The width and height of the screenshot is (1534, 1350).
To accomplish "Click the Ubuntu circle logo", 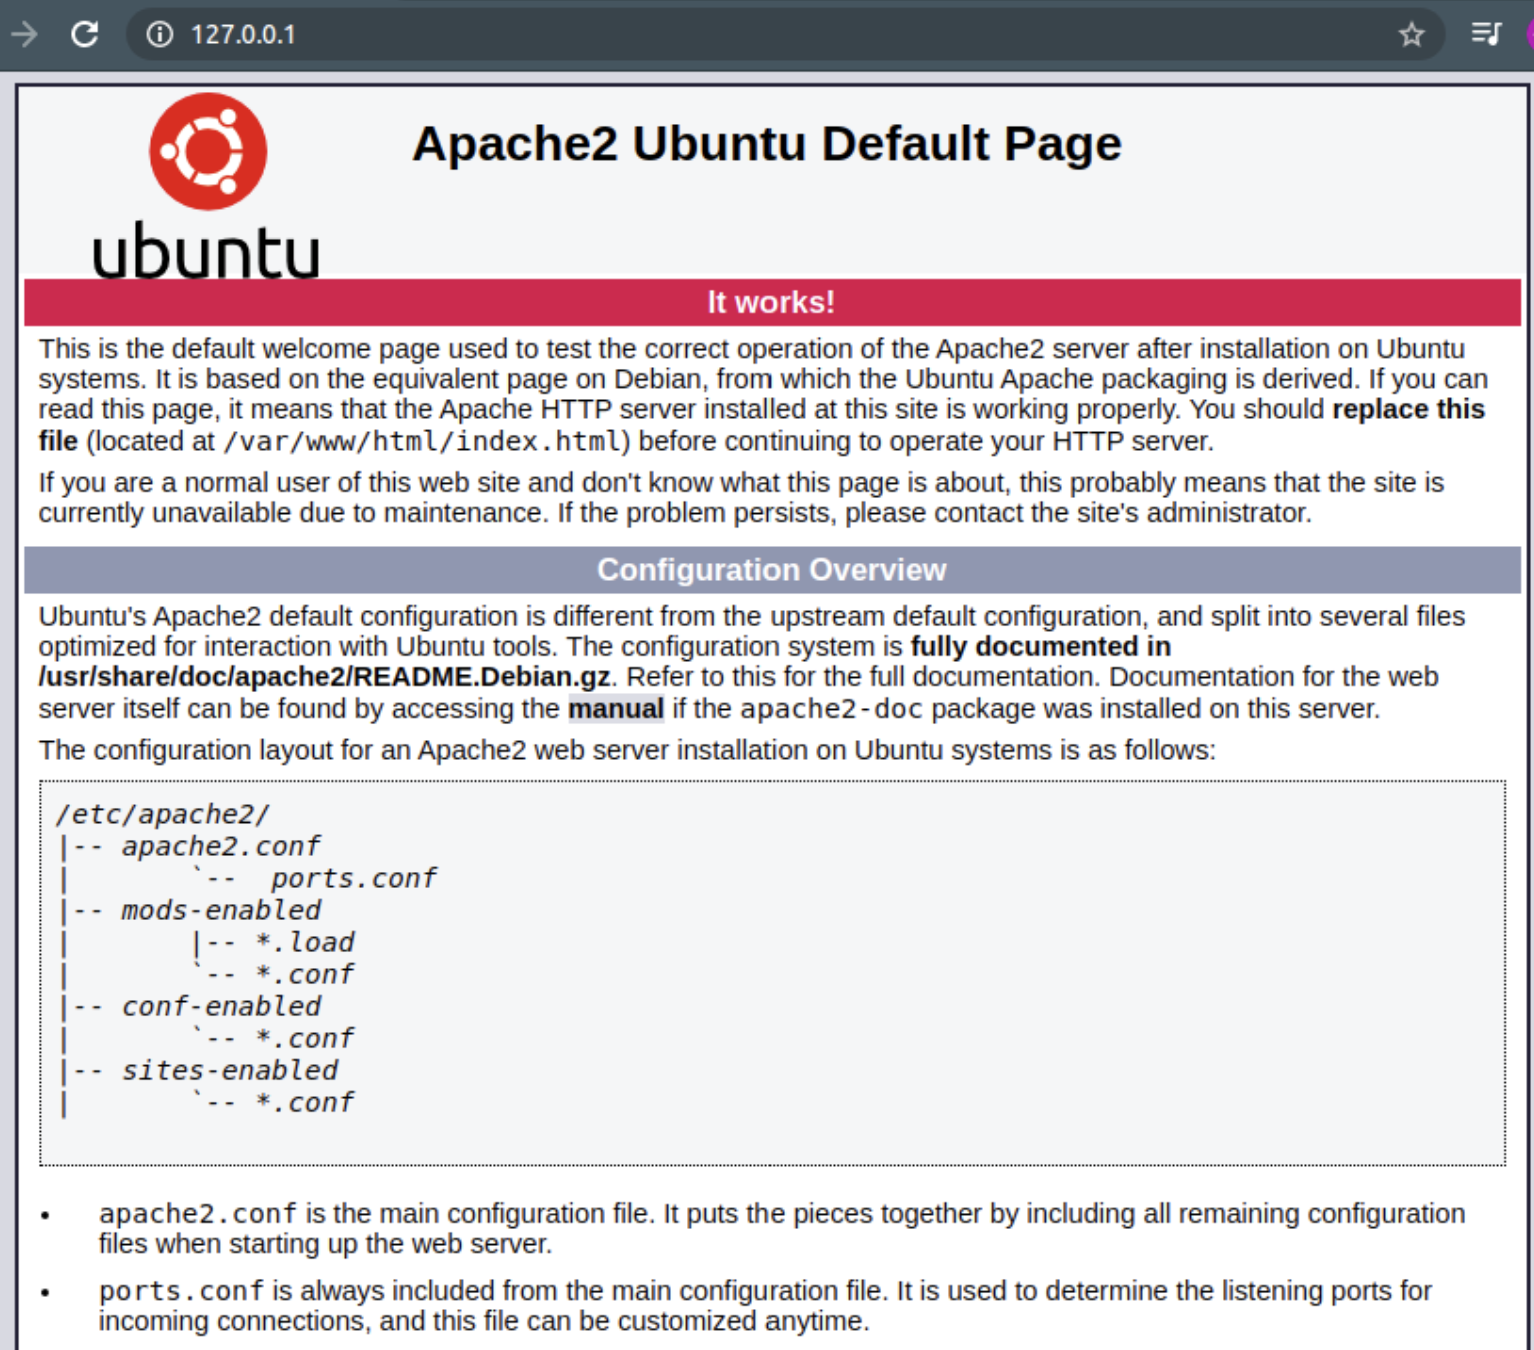I will point(208,152).
